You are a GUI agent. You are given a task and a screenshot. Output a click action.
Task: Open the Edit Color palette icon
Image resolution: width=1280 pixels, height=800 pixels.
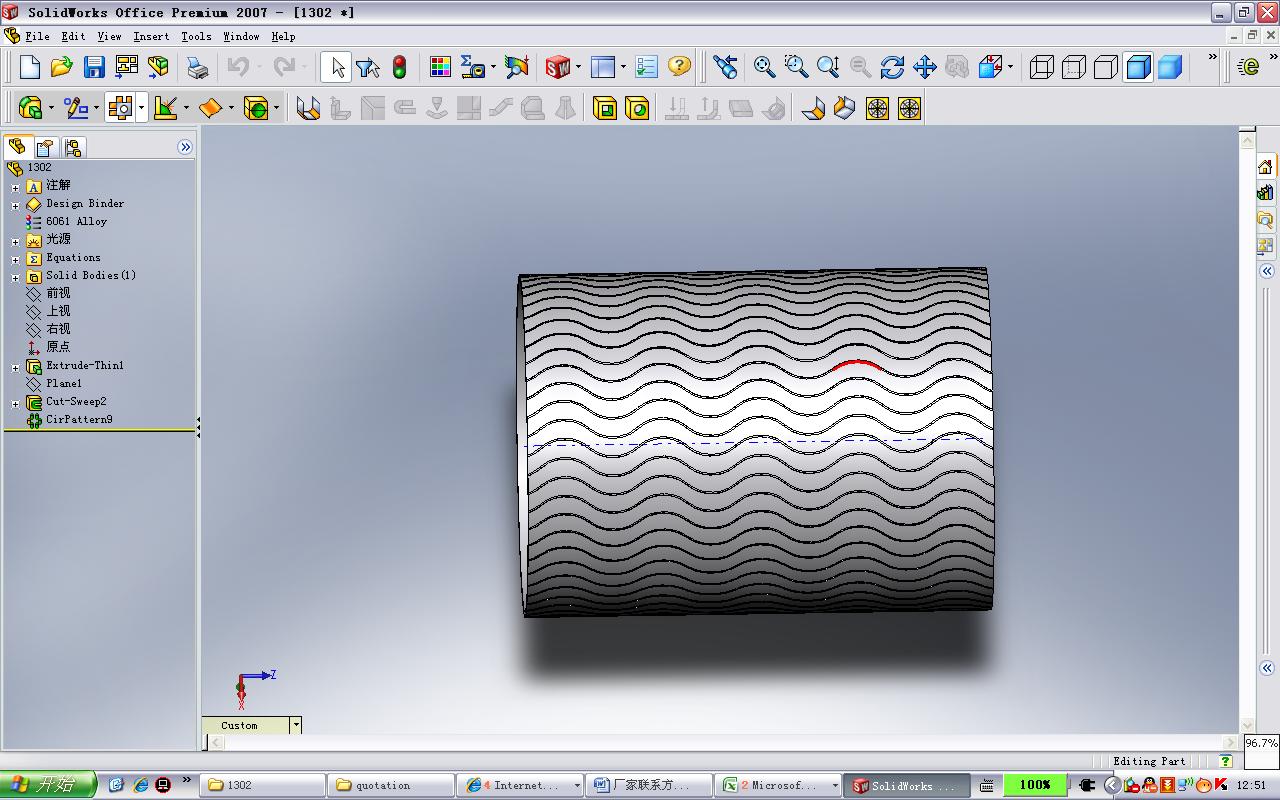[x=440, y=67]
